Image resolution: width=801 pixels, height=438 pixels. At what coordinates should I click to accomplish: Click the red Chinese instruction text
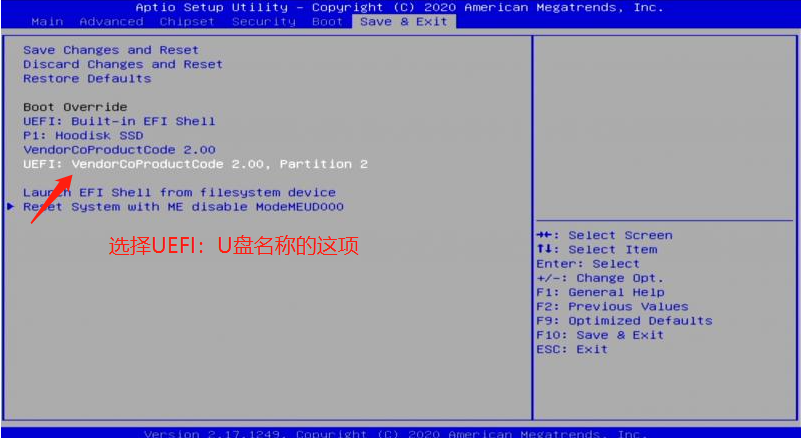point(233,246)
